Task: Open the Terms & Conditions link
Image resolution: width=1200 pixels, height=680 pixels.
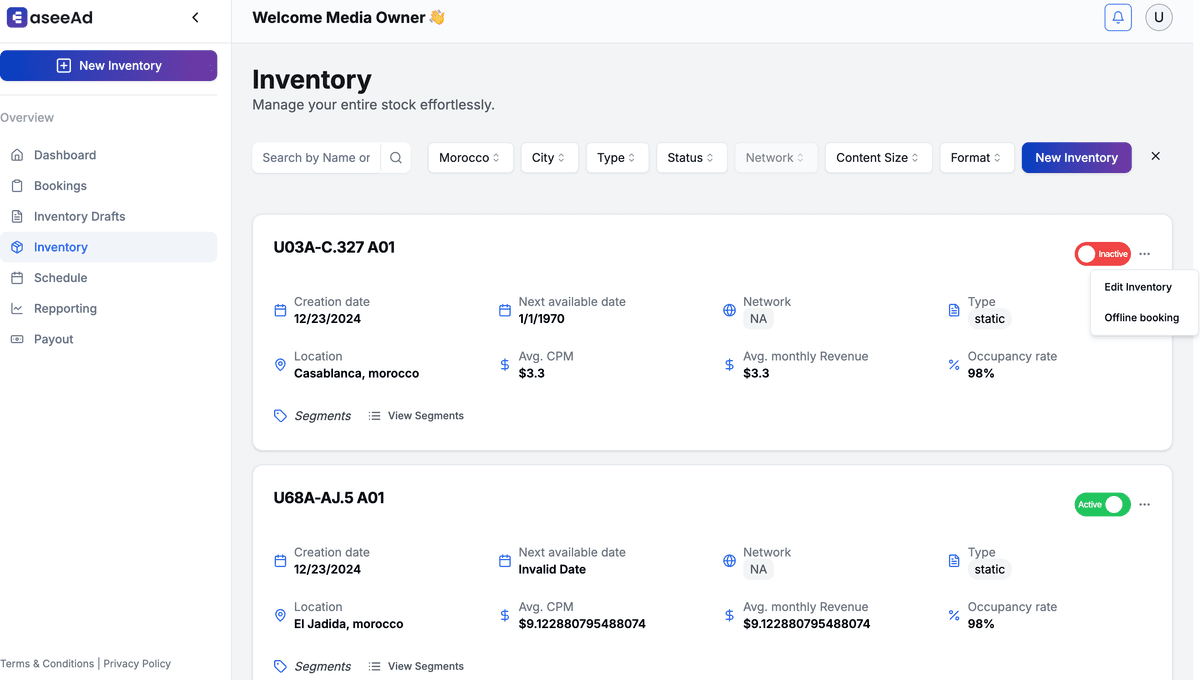Action: pyautogui.click(x=47, y=664)
